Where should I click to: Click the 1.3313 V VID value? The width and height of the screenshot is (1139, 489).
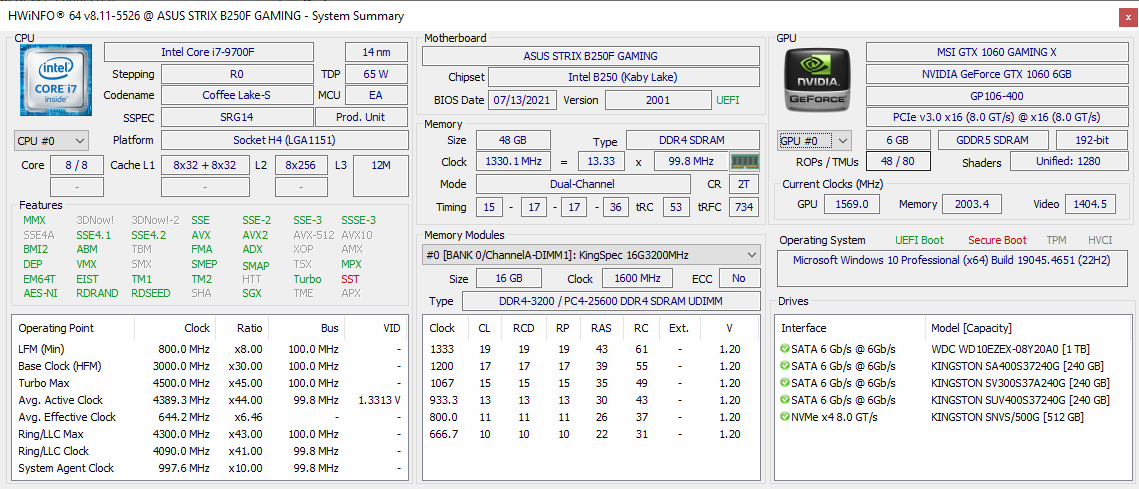tap(380, 400)
